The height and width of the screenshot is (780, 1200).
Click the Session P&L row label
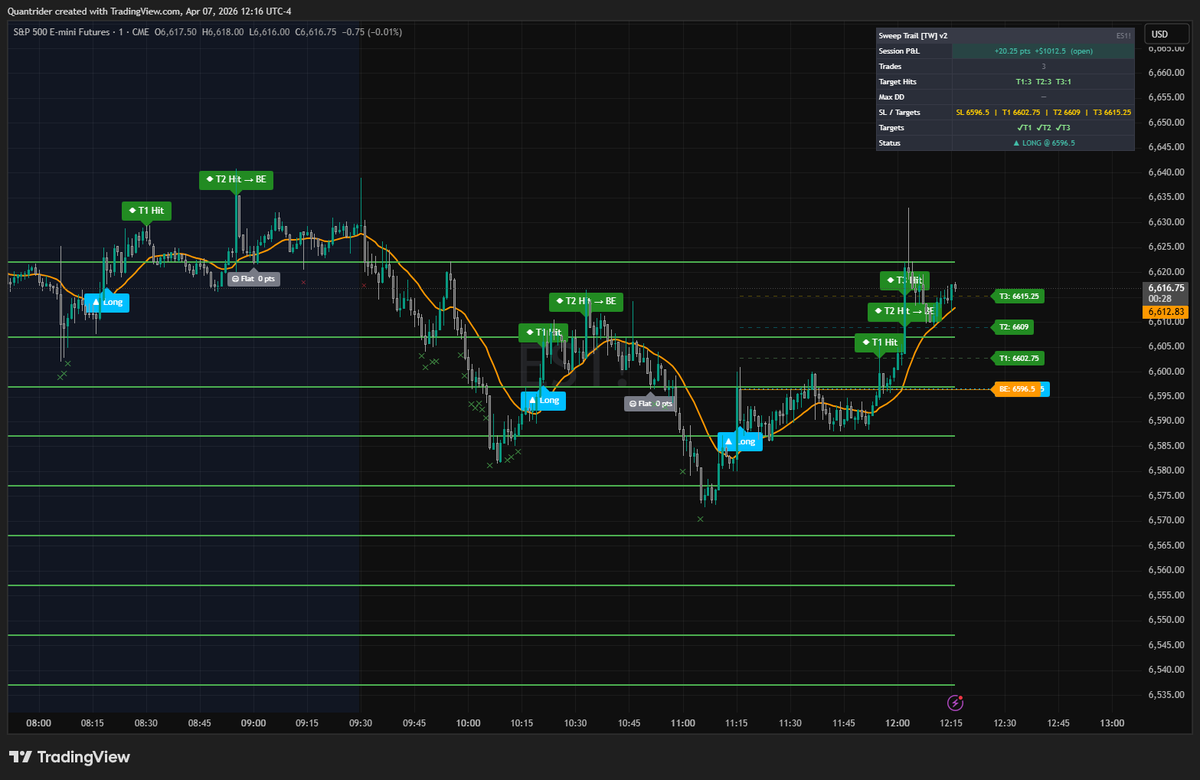point(900,50)
